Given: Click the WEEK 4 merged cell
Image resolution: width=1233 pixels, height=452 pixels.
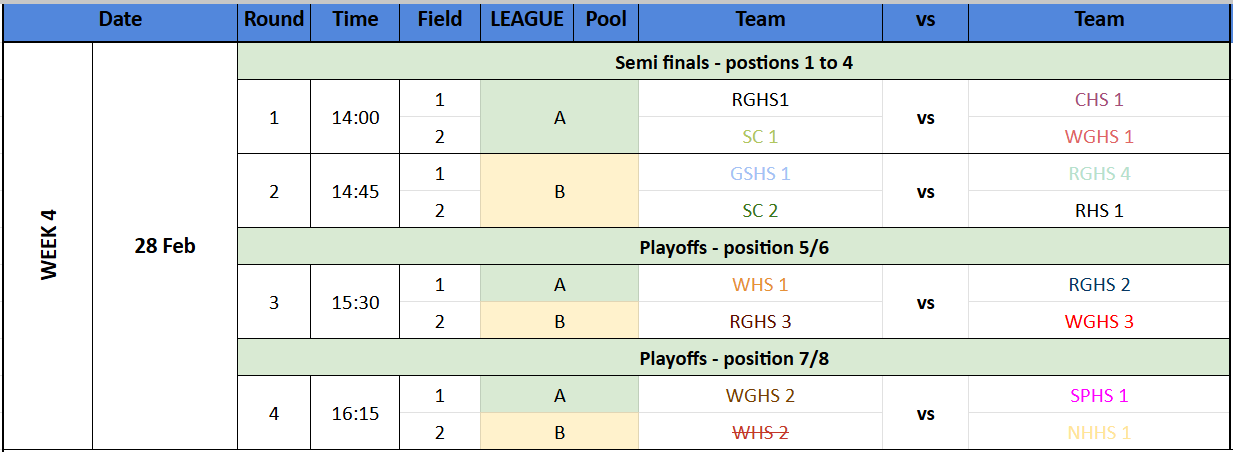Looking at the screenshot, I should click(49, 245).
